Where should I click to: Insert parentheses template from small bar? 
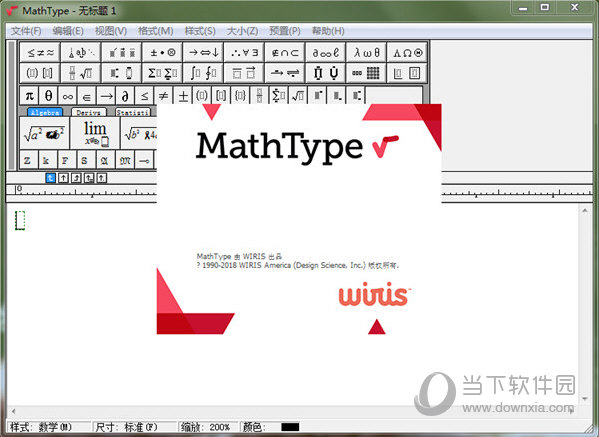(x=202, y=95)
